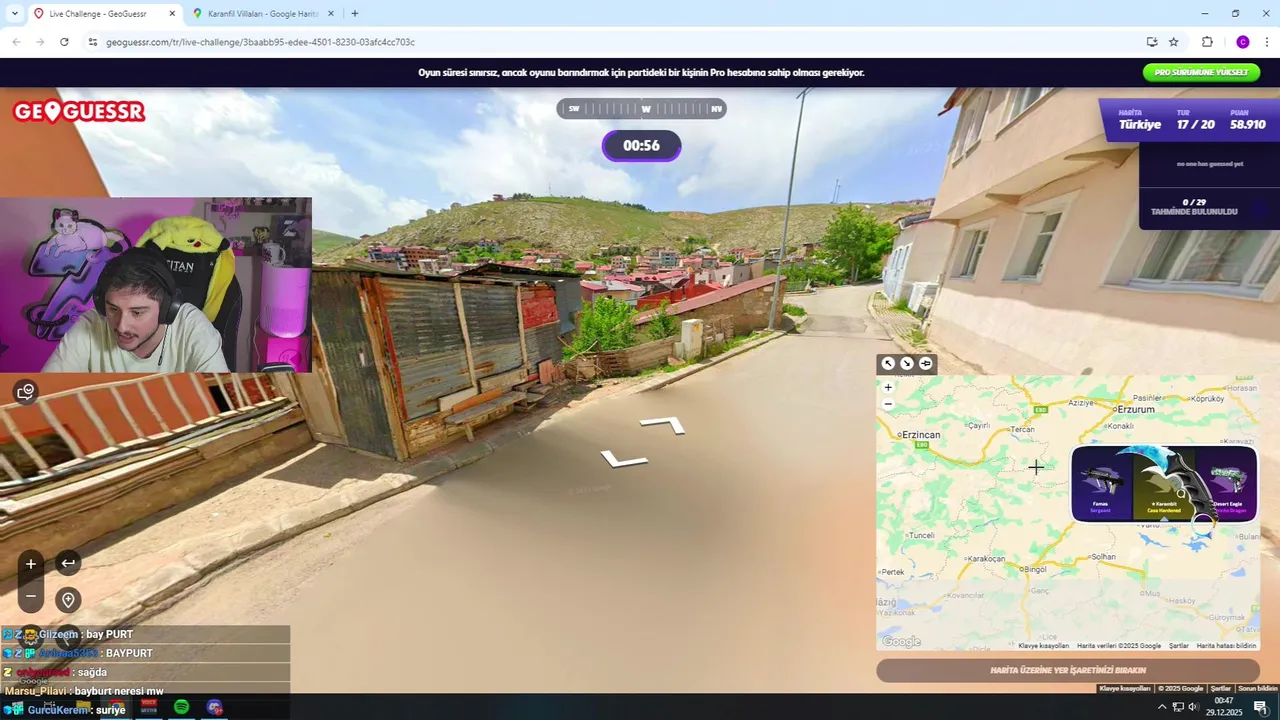Viewport: 1280px width, 720px height.
Task: Click chat message 'bayburt neresi mw'
Action: [x=119, y=691]
